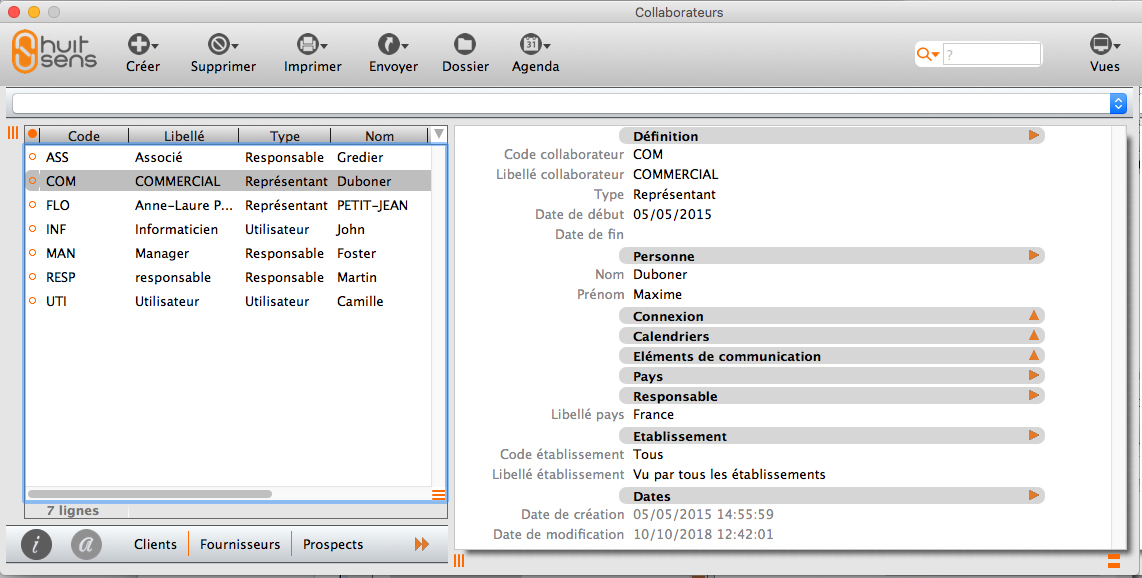Open the Imprimer printer menu
The width and height of the screenshot is (1142, 578).
point(313,45)
